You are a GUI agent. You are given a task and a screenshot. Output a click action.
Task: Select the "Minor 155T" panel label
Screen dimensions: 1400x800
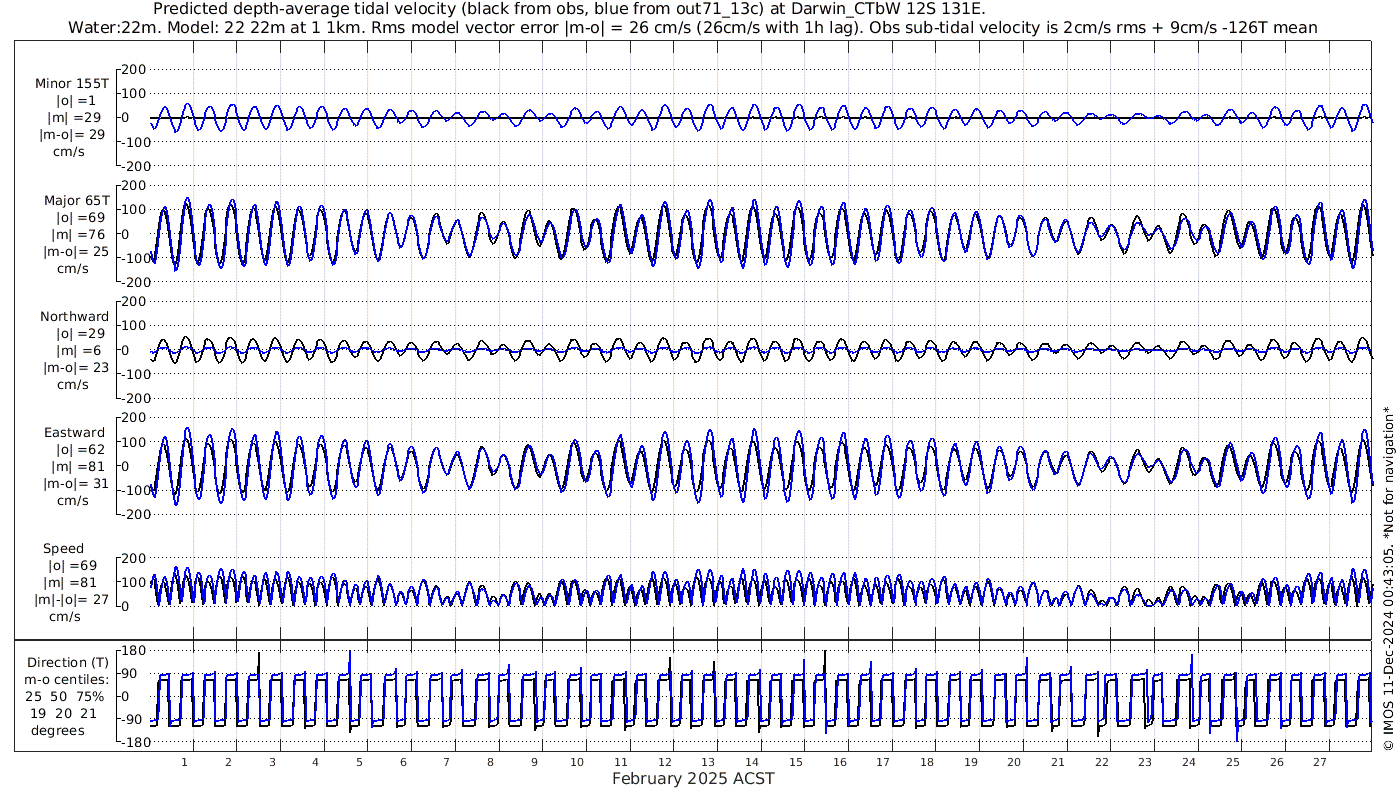[71, 84]
